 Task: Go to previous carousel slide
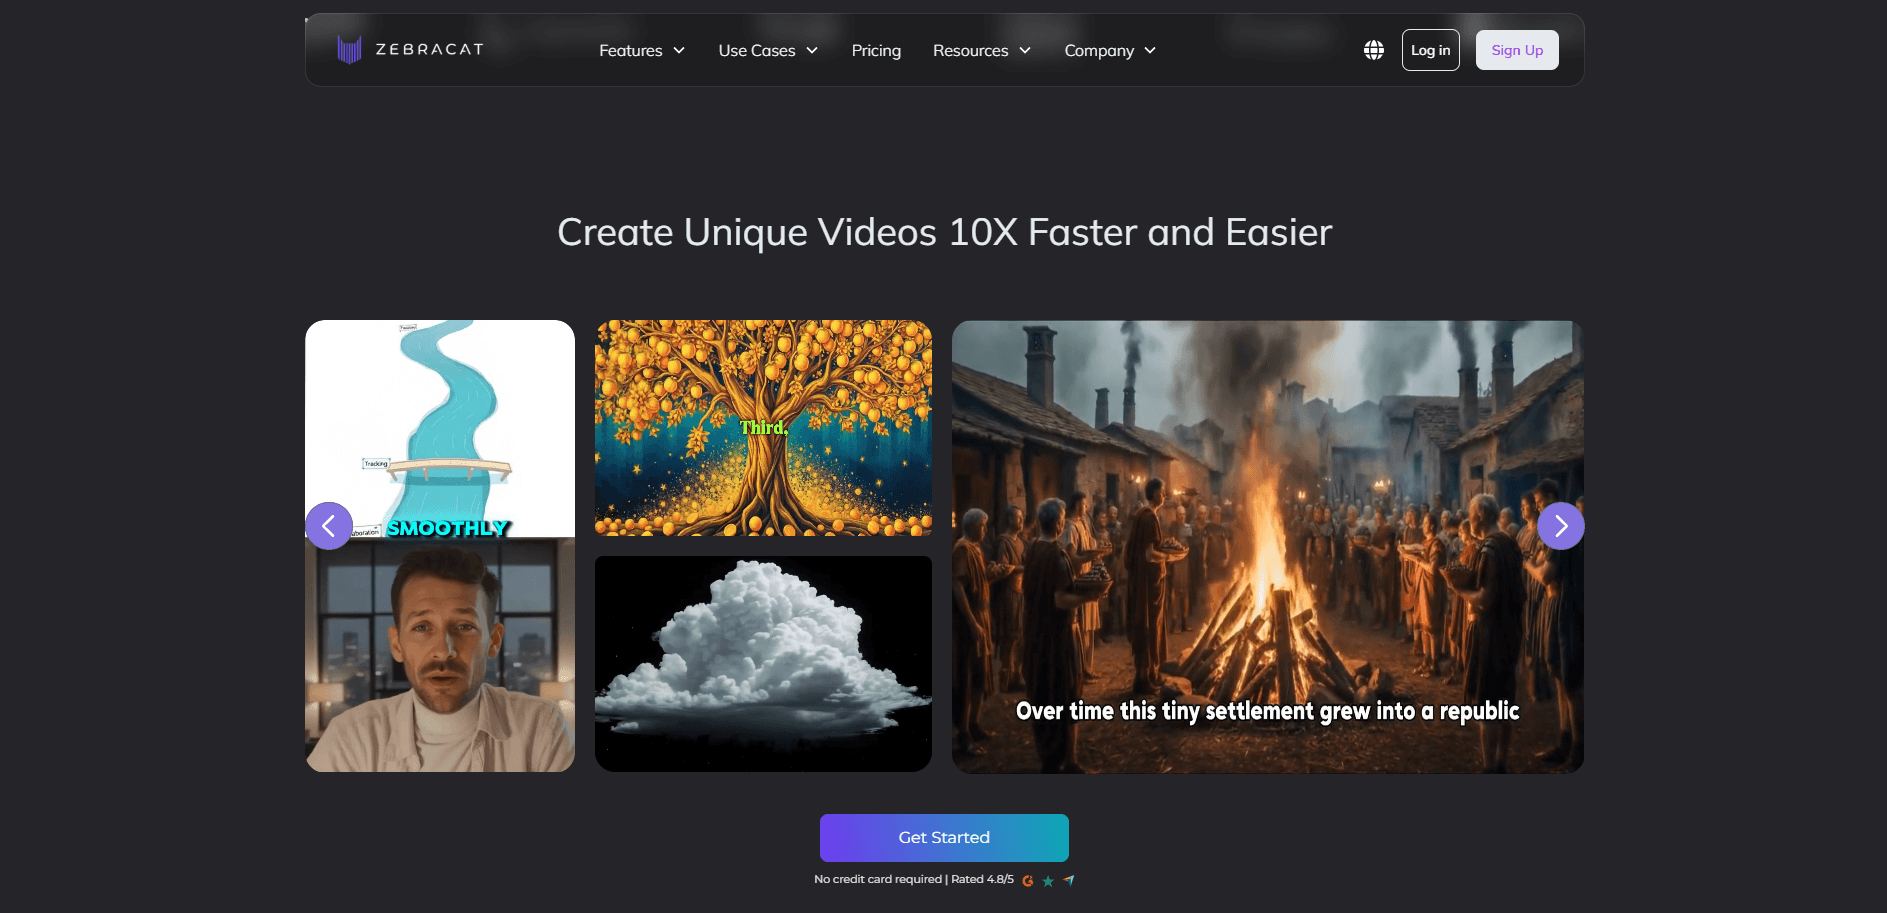click(x=329, y=526)
